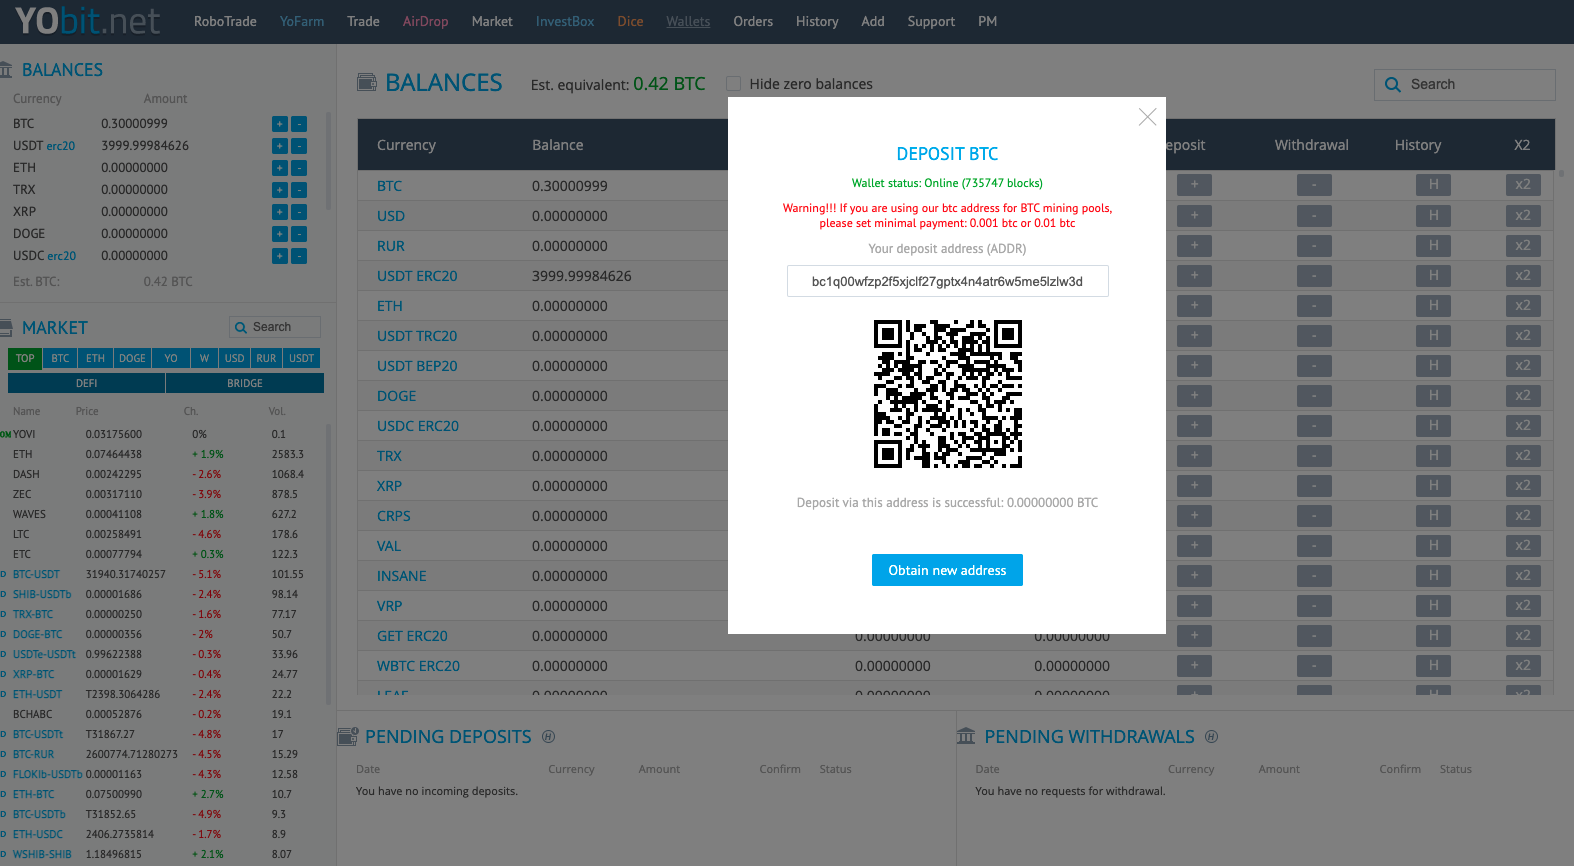Screen dimensions: 1574x866
Task: Open VRP currency link
Action: click(x=390, y=606)
